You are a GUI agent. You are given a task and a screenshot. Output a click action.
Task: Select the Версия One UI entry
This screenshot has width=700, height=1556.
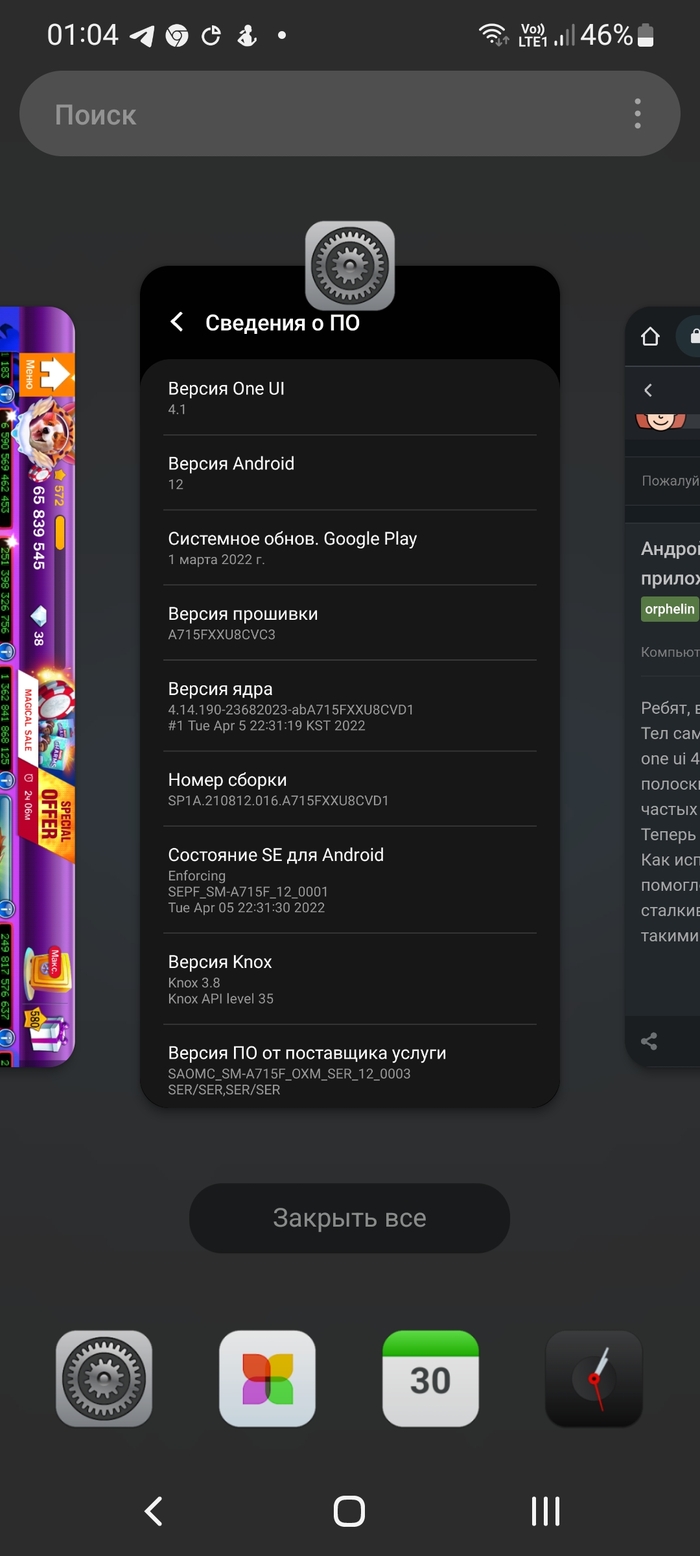pyautogui.click(x=350, y=398)
